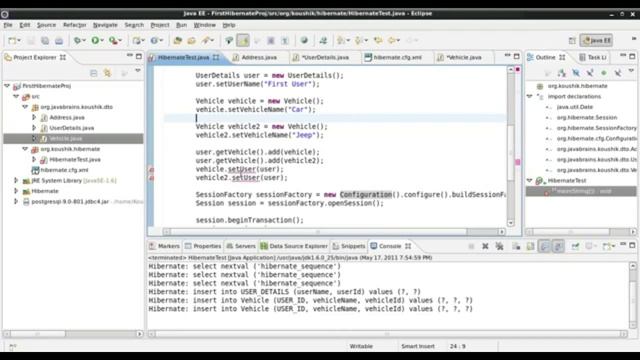Open the Servers view tab
The height and width of the screenshot is (360, 640).
point(241,246)
